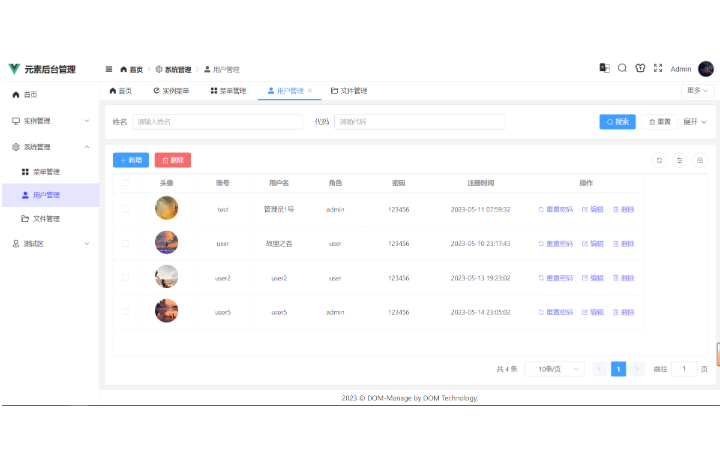Viewport: 720px width, 450px height.
Task: Click the avatar of user test
Action: coord(166,208)
